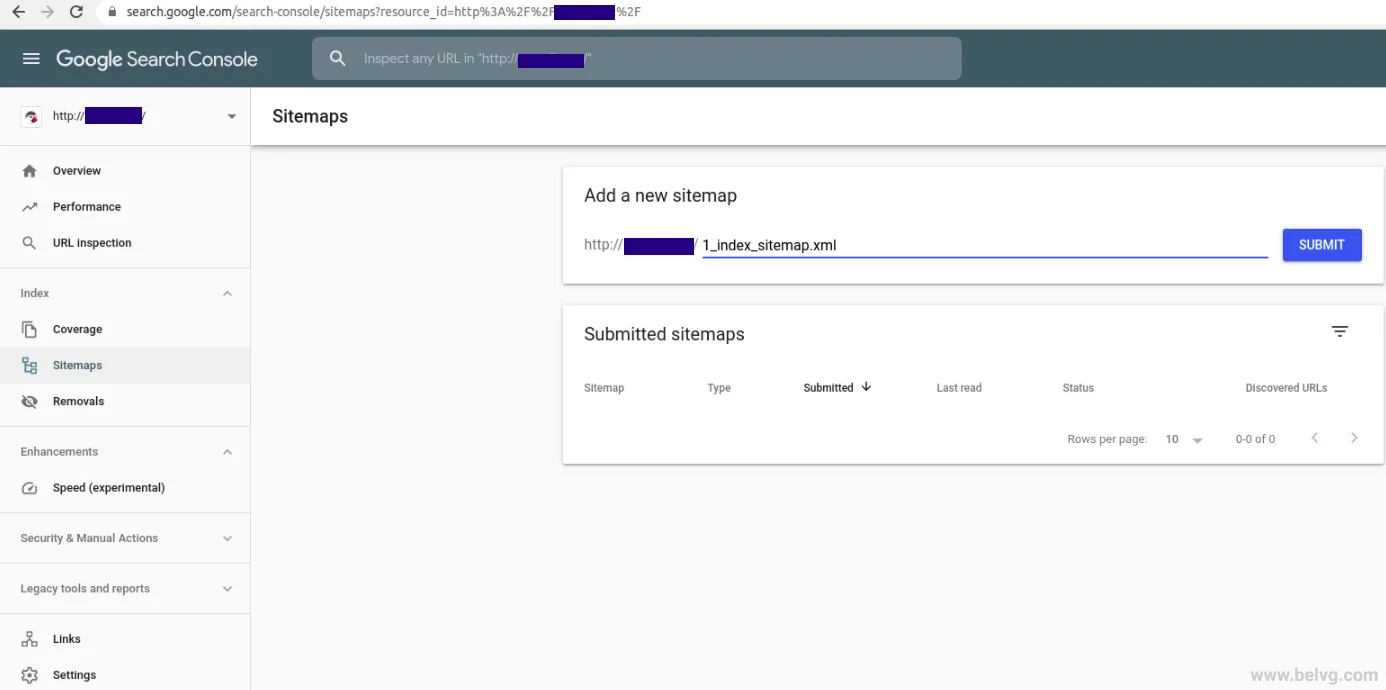Open the property selector dropdown
This screenshot has width=1386, height=690.
(232, 116)
